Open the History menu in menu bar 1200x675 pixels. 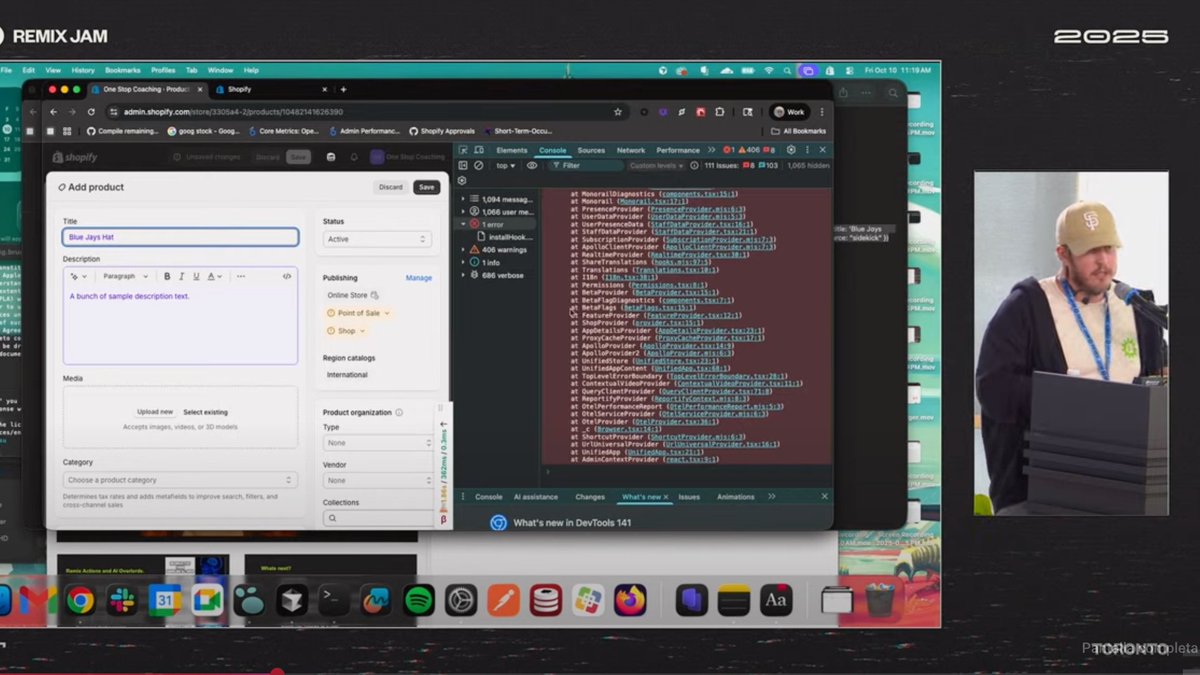(x=83, y=70)
